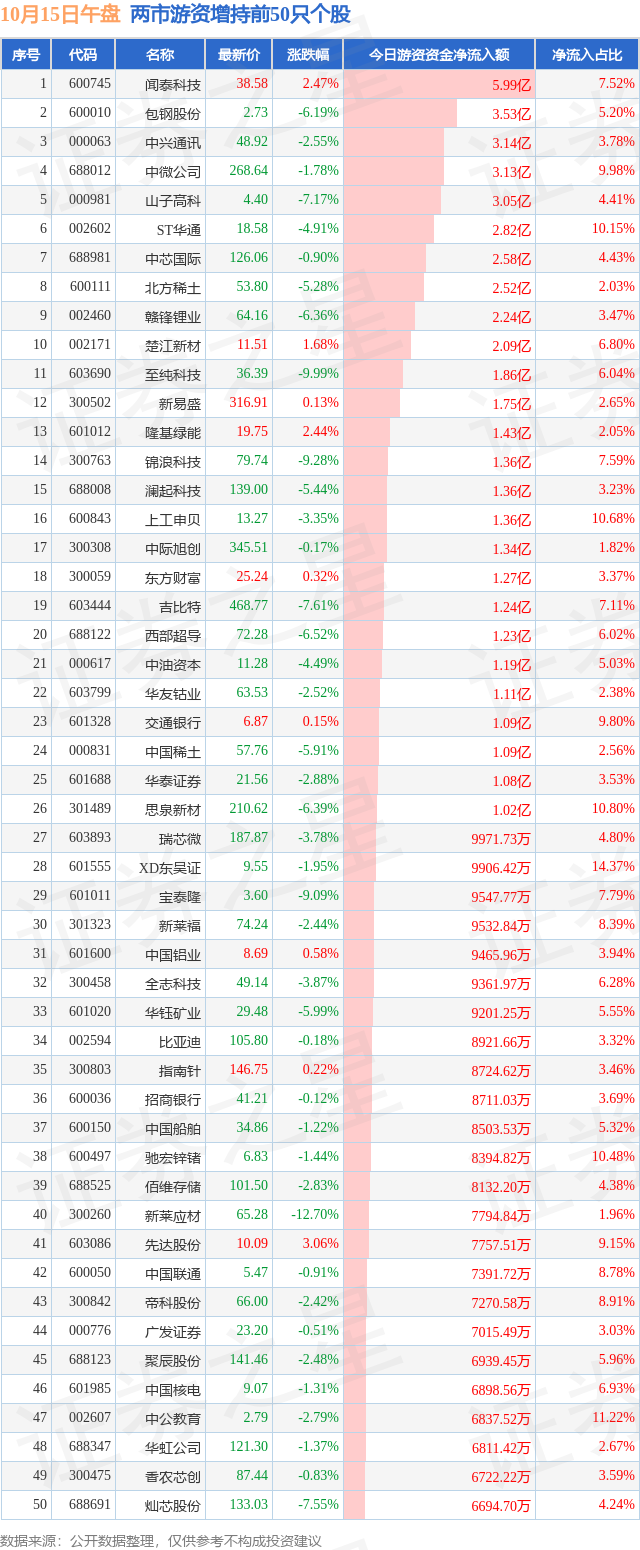Image resolution: width=640 pixels, height=1550 pixels.
Task: Click the 驰宏锌锗 stock name
Action: [x=173, y=1158]
